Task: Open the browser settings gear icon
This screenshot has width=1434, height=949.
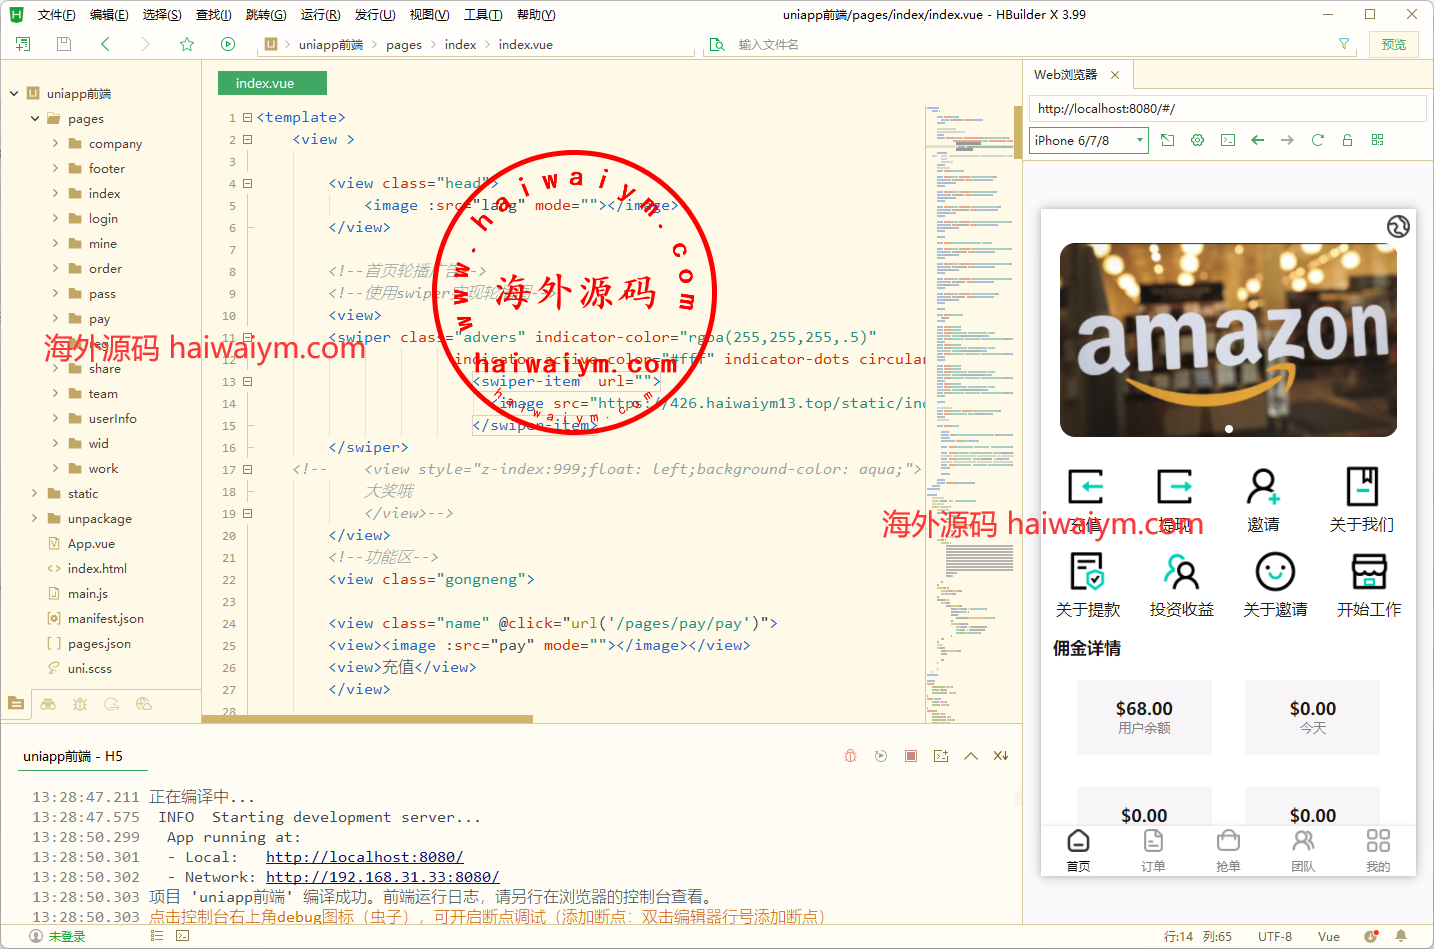Action: tap(1197, 140)
